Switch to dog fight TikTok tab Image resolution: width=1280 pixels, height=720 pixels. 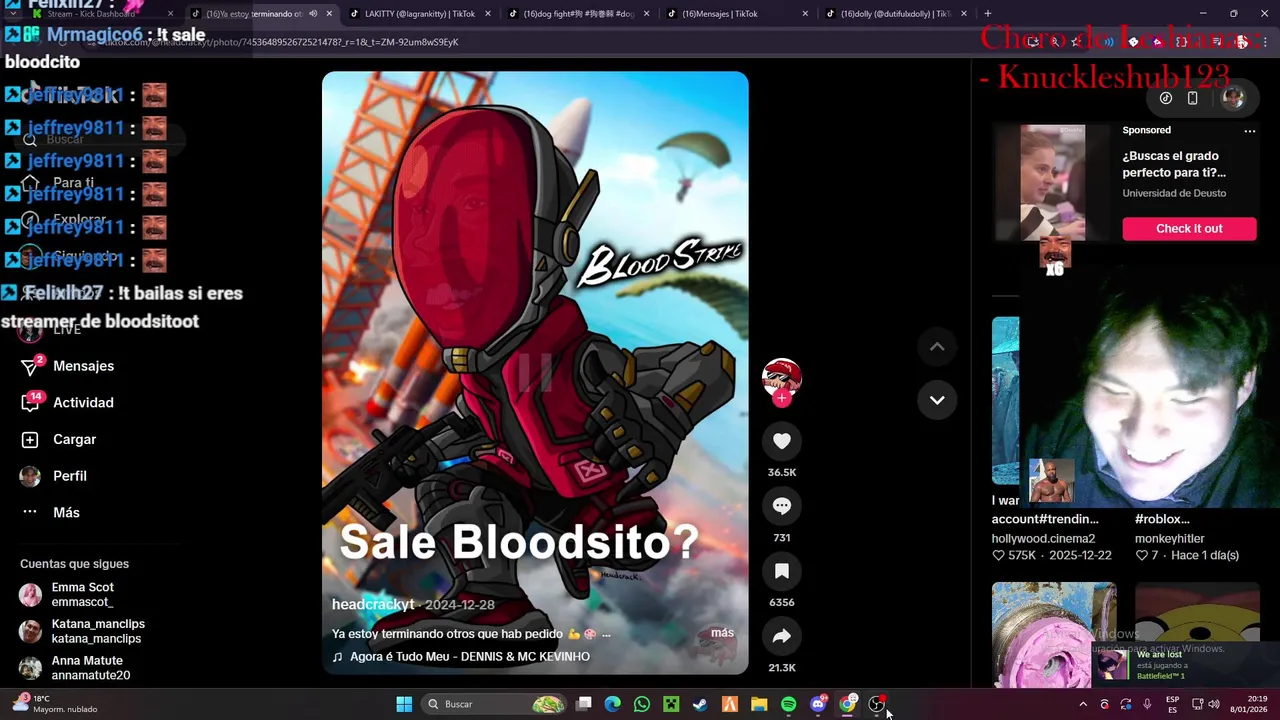579,14
